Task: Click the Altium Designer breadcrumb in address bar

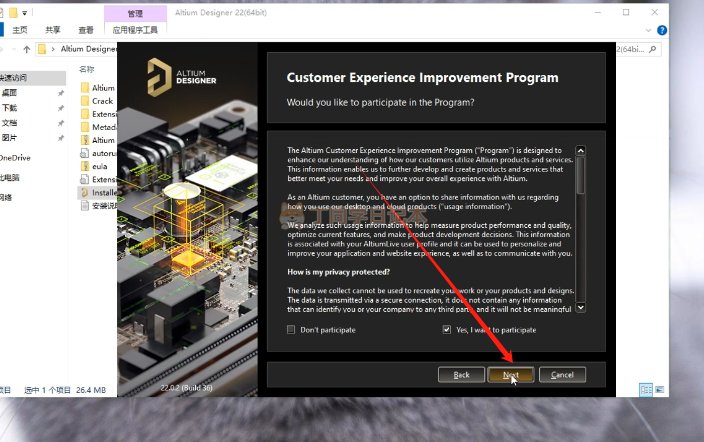Action: tap(88, 49)
